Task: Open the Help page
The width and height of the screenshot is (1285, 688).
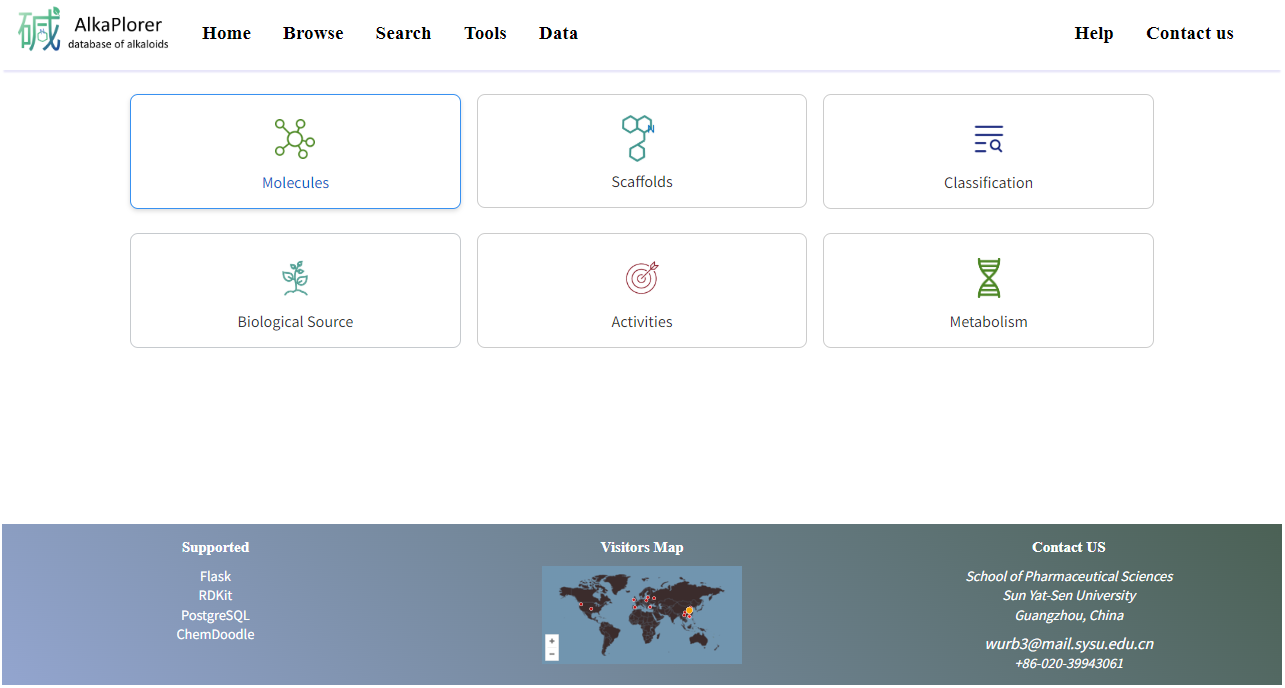Action: point(1093,33)
